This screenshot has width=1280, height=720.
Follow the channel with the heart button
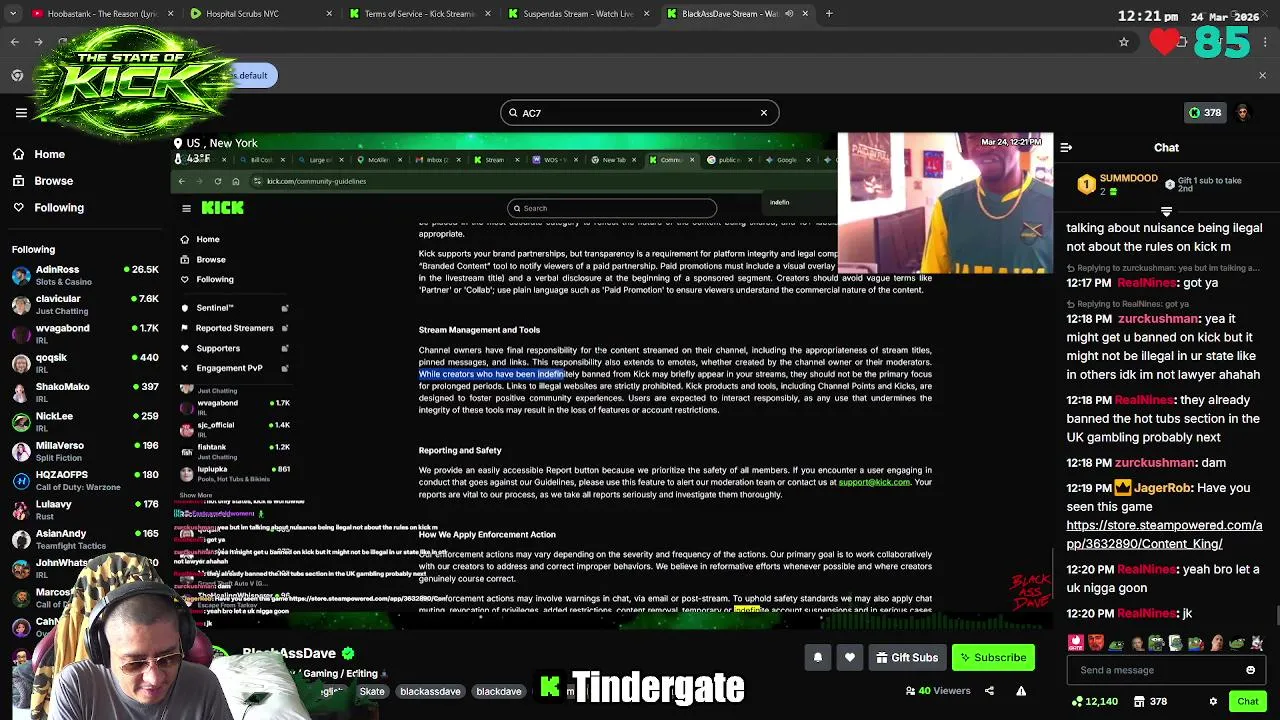click(850, 657)
